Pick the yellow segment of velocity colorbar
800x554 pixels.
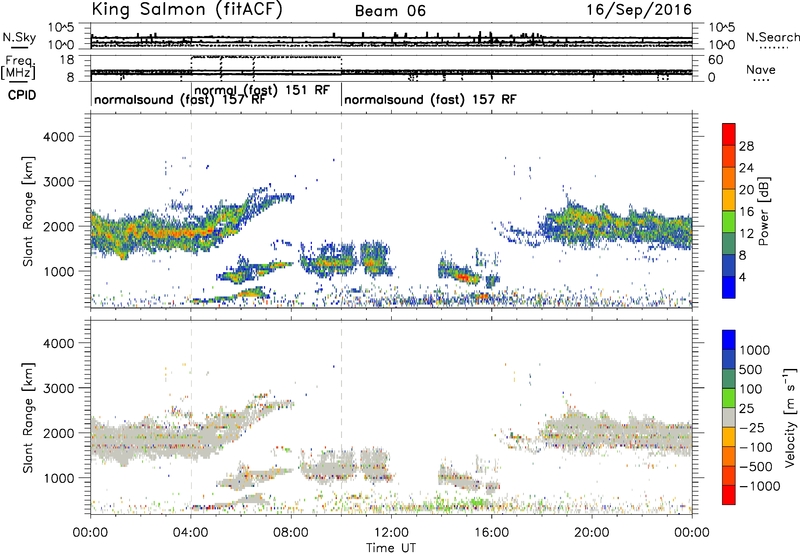click(x=729, y=437)
